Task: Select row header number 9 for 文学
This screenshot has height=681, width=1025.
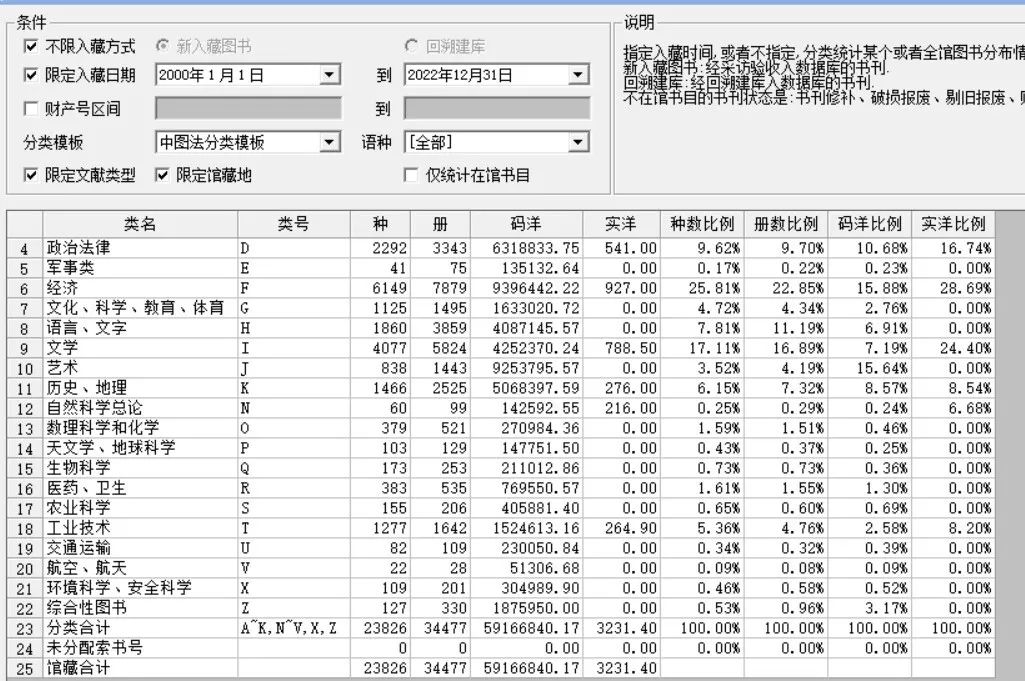Action: (x=24, y=349)
